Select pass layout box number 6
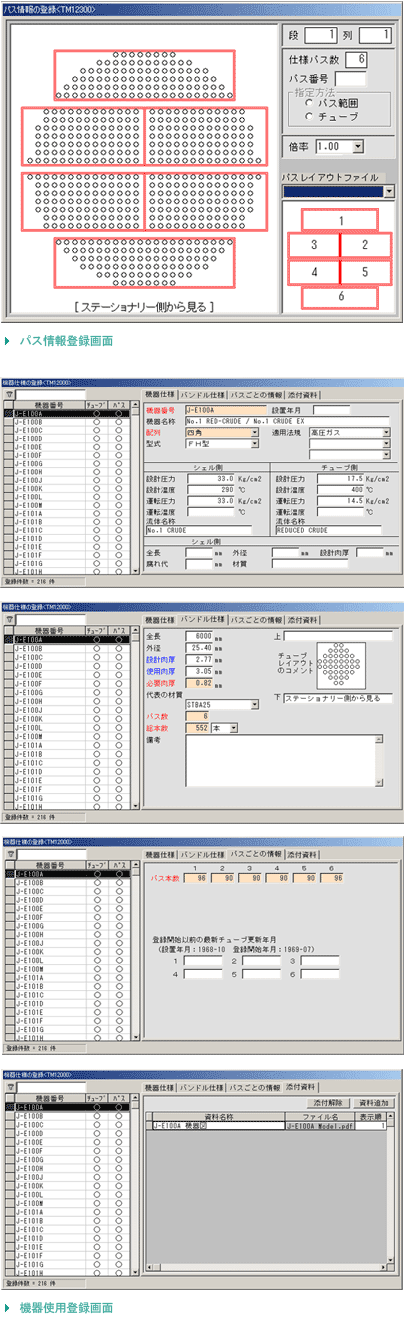Image resolution: width=404 pixels, height=1324 pixels. click(340, 297)
